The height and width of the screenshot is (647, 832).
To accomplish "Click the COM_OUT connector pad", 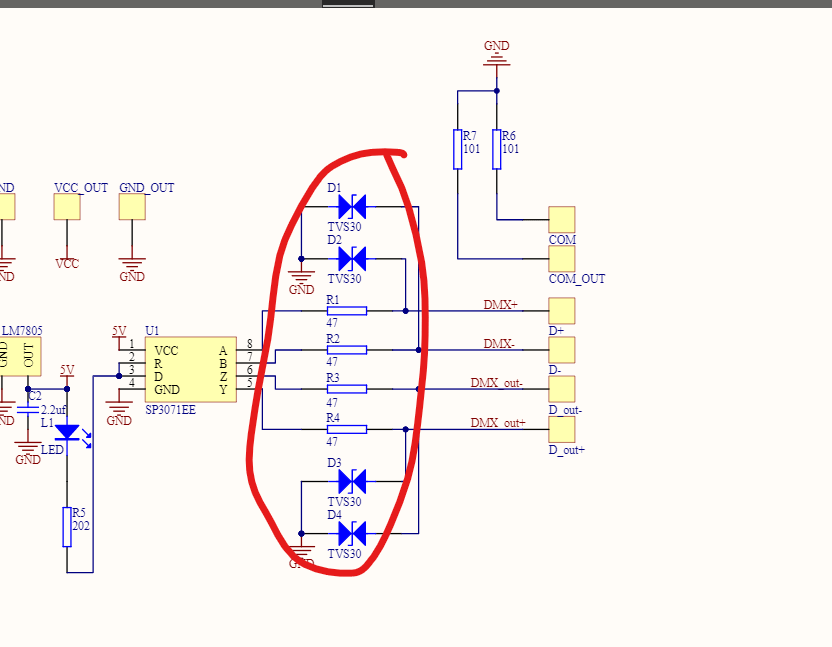I will tap(563, 260).
